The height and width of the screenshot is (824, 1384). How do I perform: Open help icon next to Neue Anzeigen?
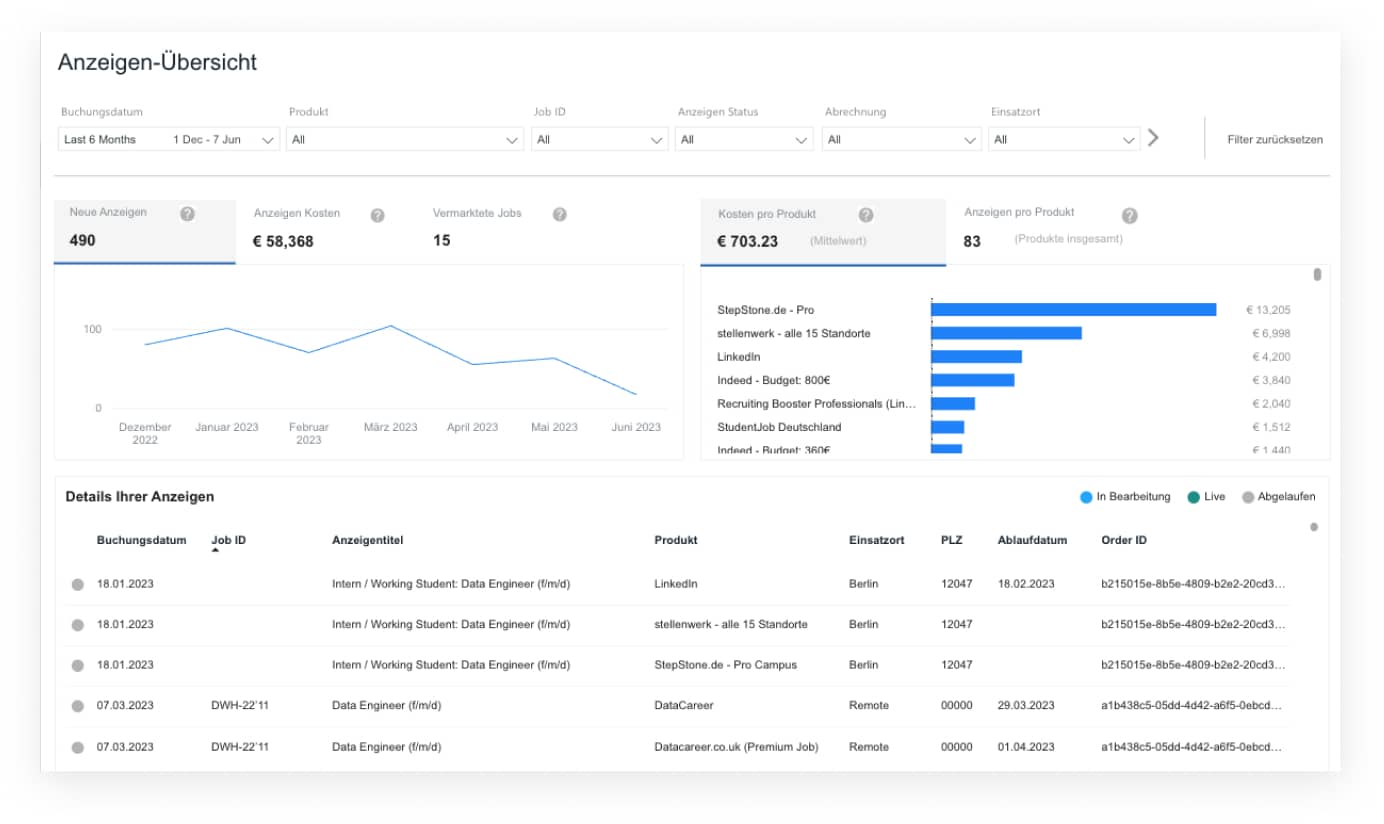pos(187,213)
